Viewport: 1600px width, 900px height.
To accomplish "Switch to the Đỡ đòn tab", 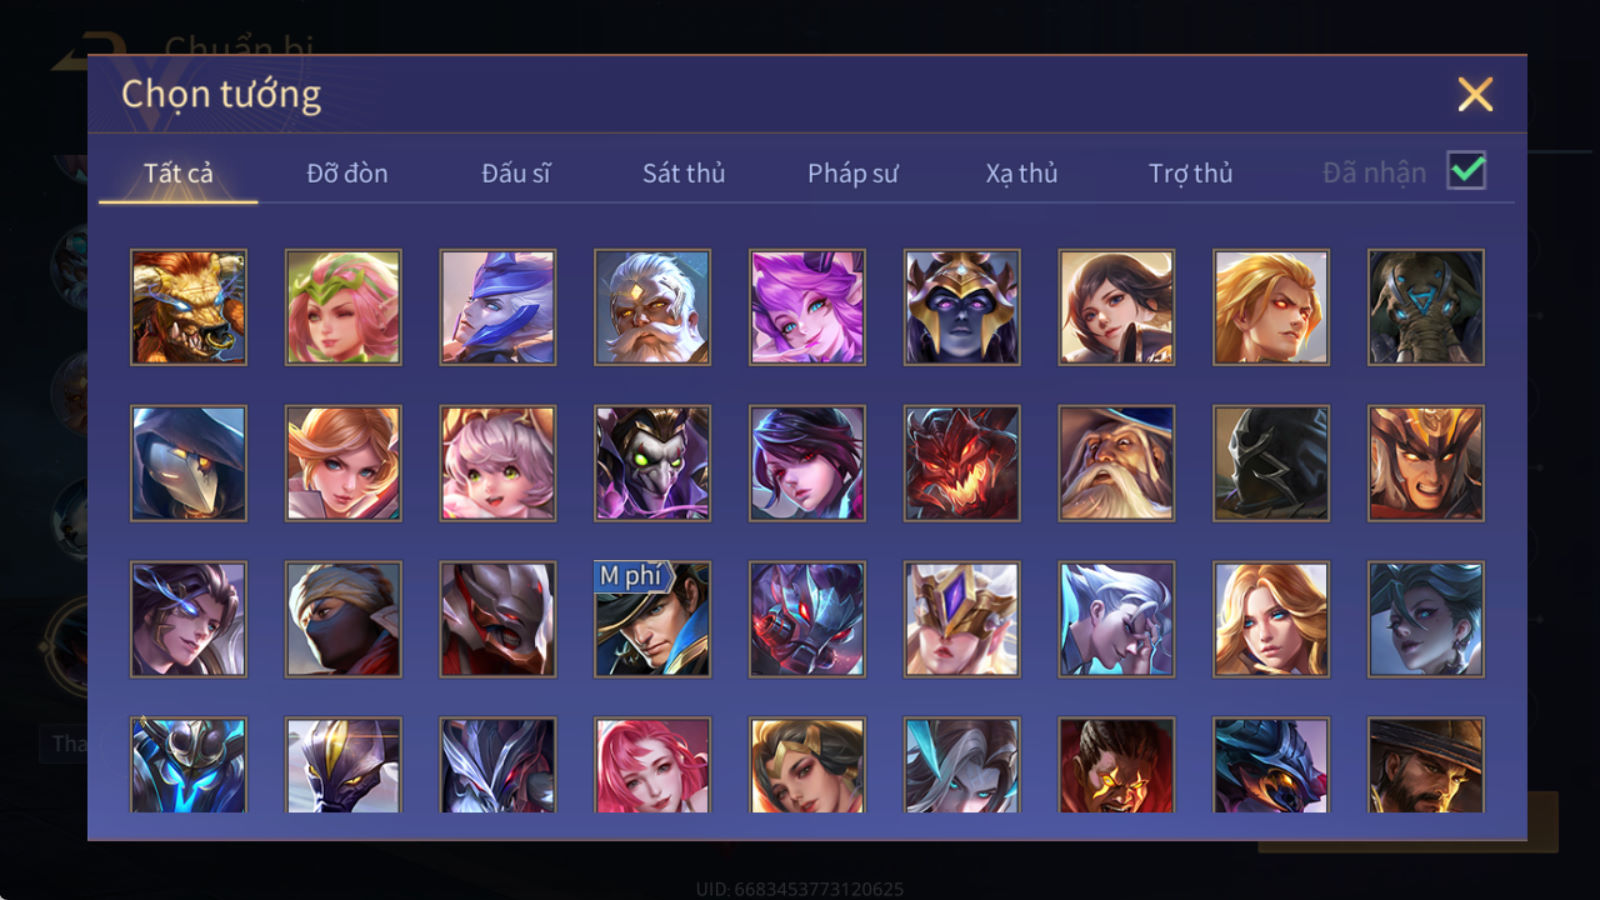I will [347, 173].
